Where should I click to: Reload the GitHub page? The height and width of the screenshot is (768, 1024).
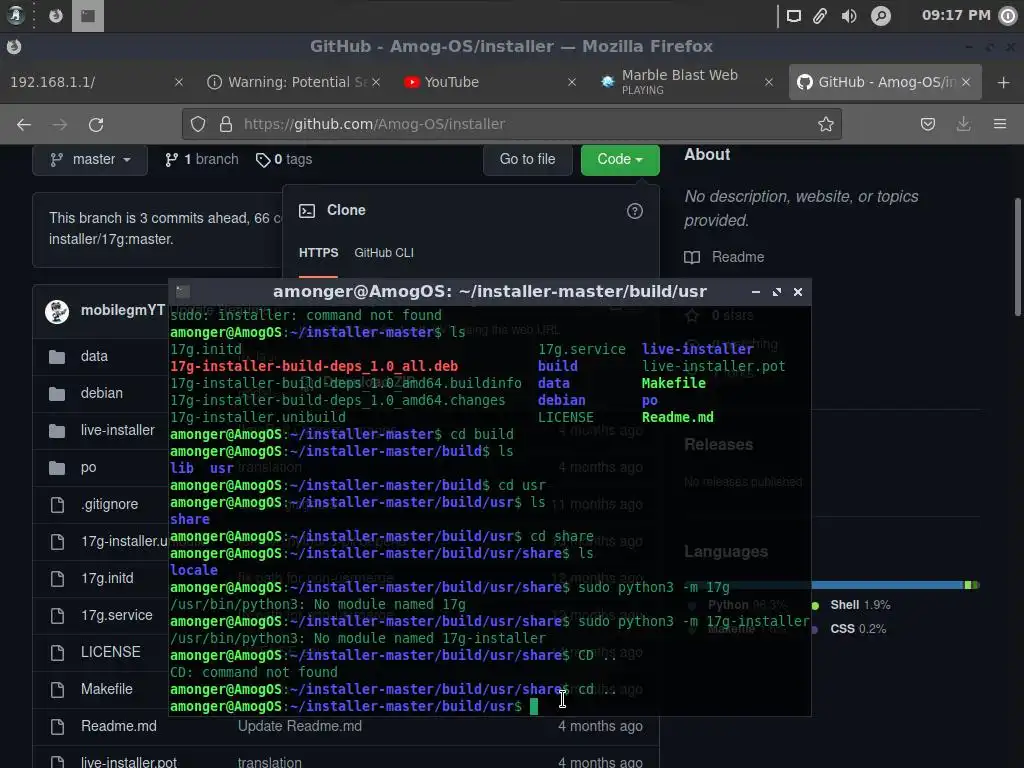[x=96, y=124]
